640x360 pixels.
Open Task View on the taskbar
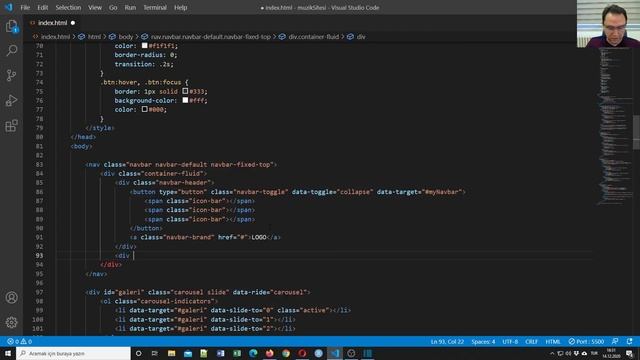(x=155, y=353)
